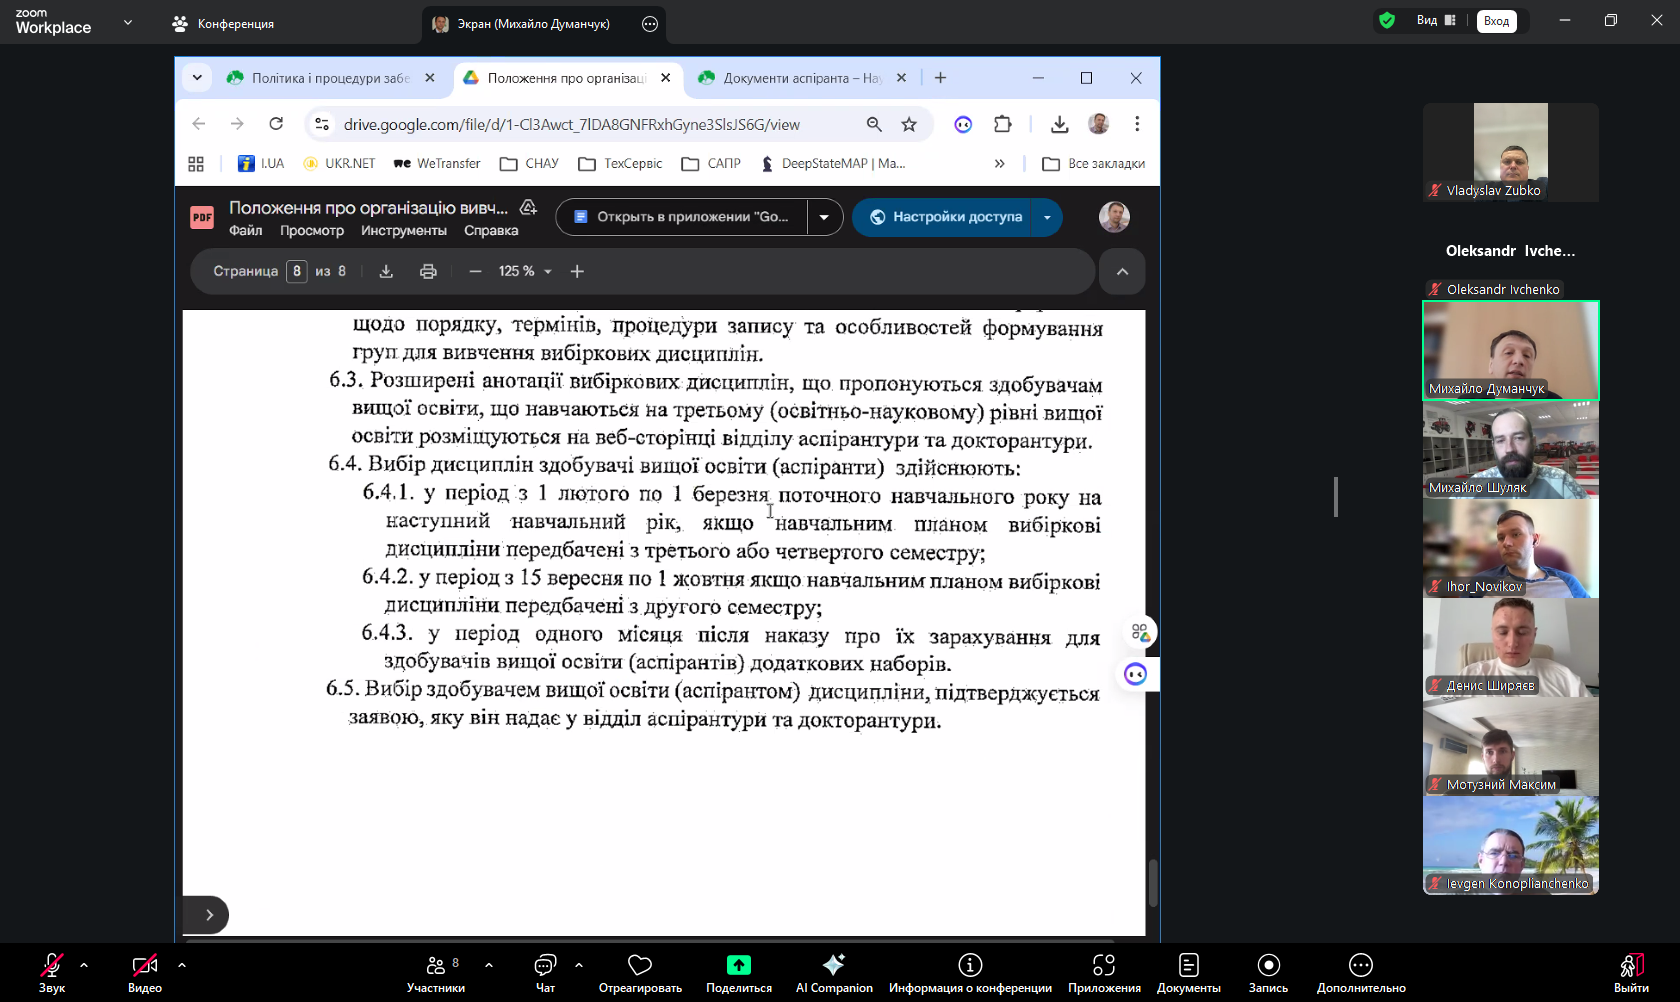This screenshot has width=1680, height=1002.
Task: Zoom in the PDF with plus icon
Action: coord(577,271)
